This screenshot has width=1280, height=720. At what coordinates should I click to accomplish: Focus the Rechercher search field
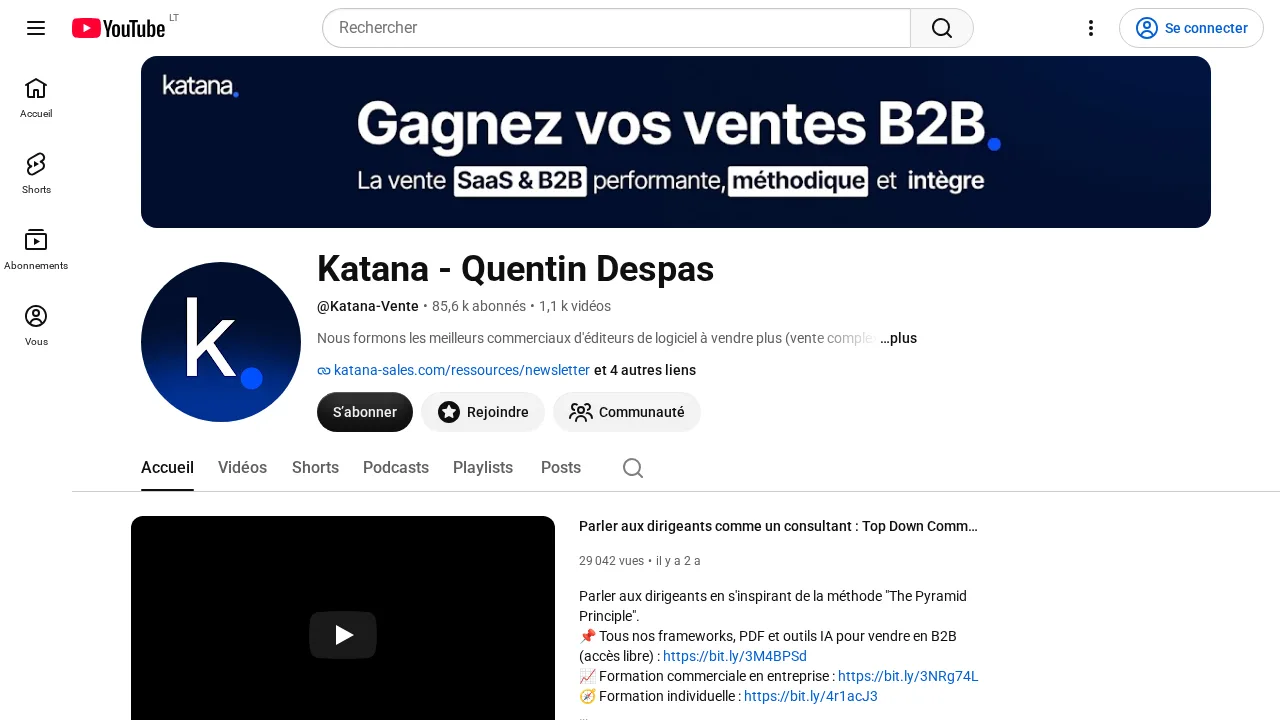click(616, 28)
